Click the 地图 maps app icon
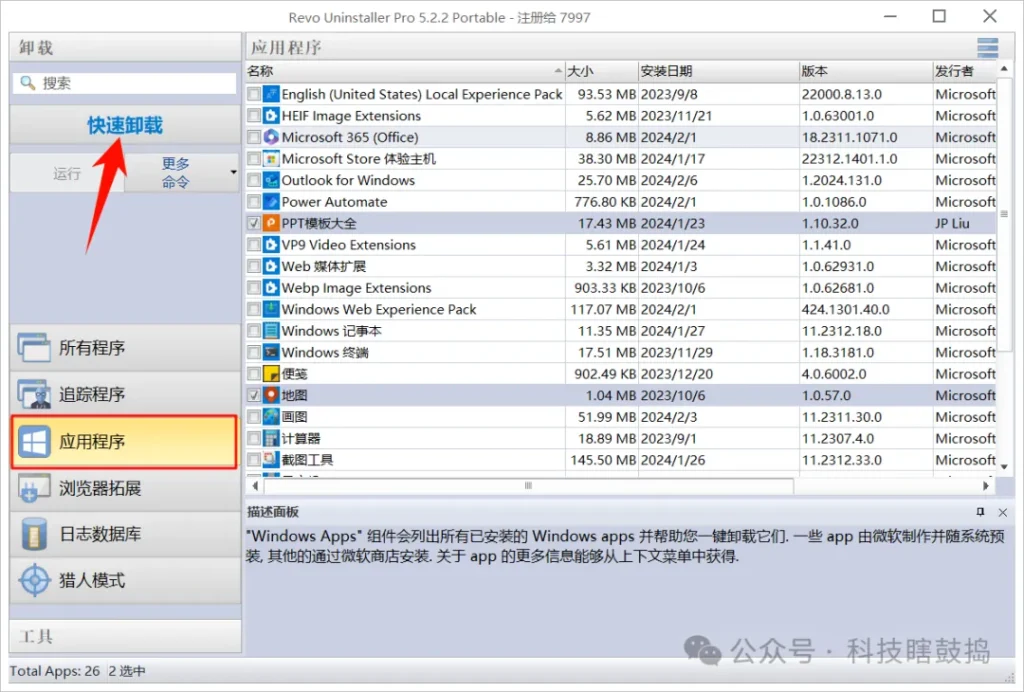The height and width of the screenshot is (692, 1024). point(270,396)
